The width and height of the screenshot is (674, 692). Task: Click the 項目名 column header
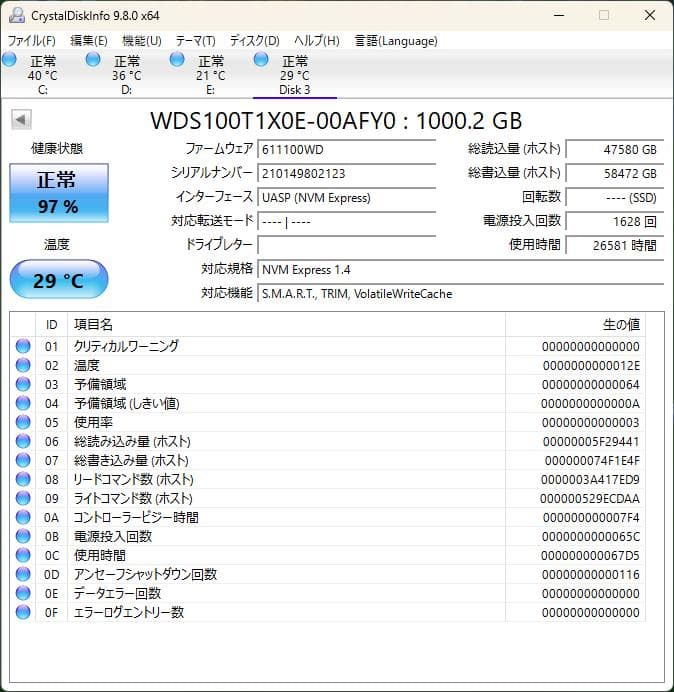(286, 325)
